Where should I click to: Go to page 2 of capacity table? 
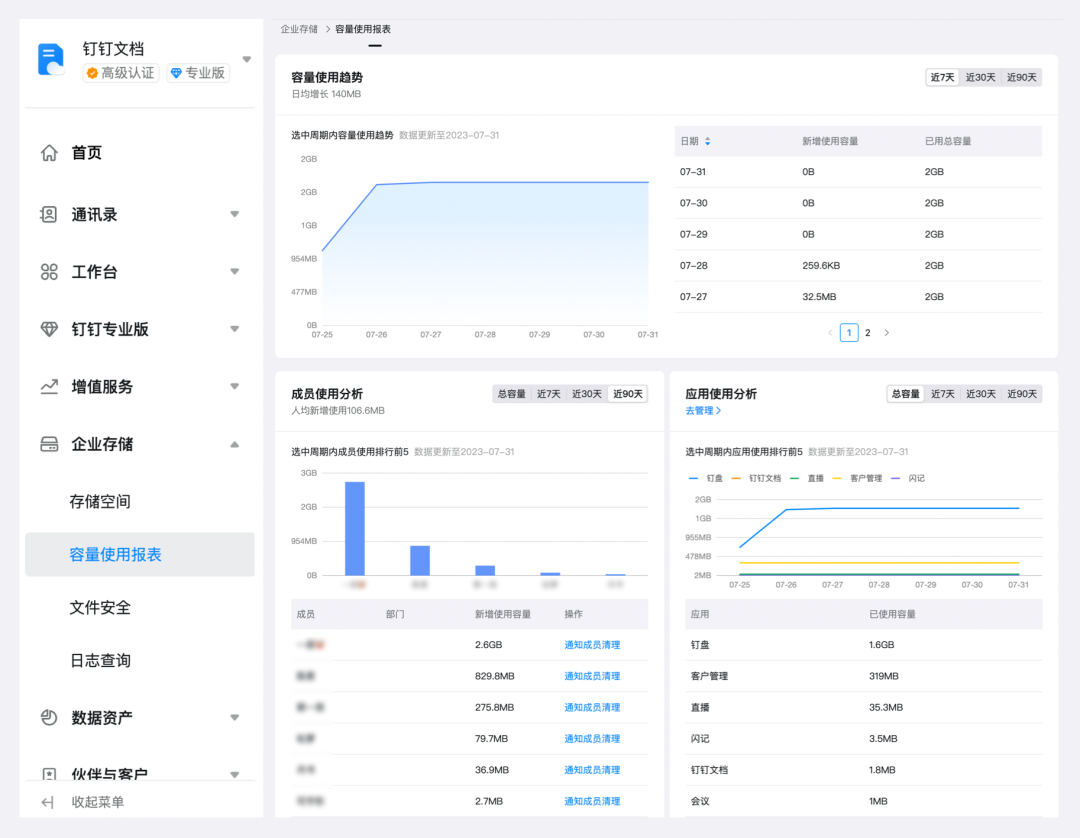[x=867, y=333]
